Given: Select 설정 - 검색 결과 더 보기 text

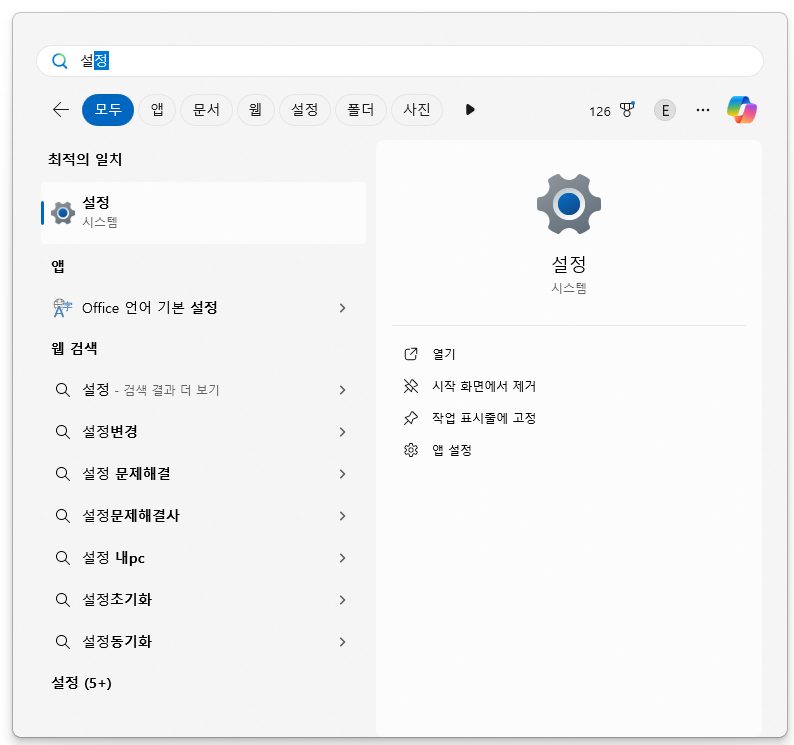Looking at the screenshot, I should (151, 390).
